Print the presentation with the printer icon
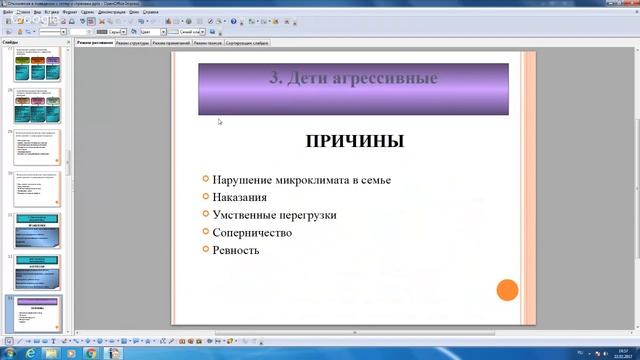 click(x=71, y=21)
